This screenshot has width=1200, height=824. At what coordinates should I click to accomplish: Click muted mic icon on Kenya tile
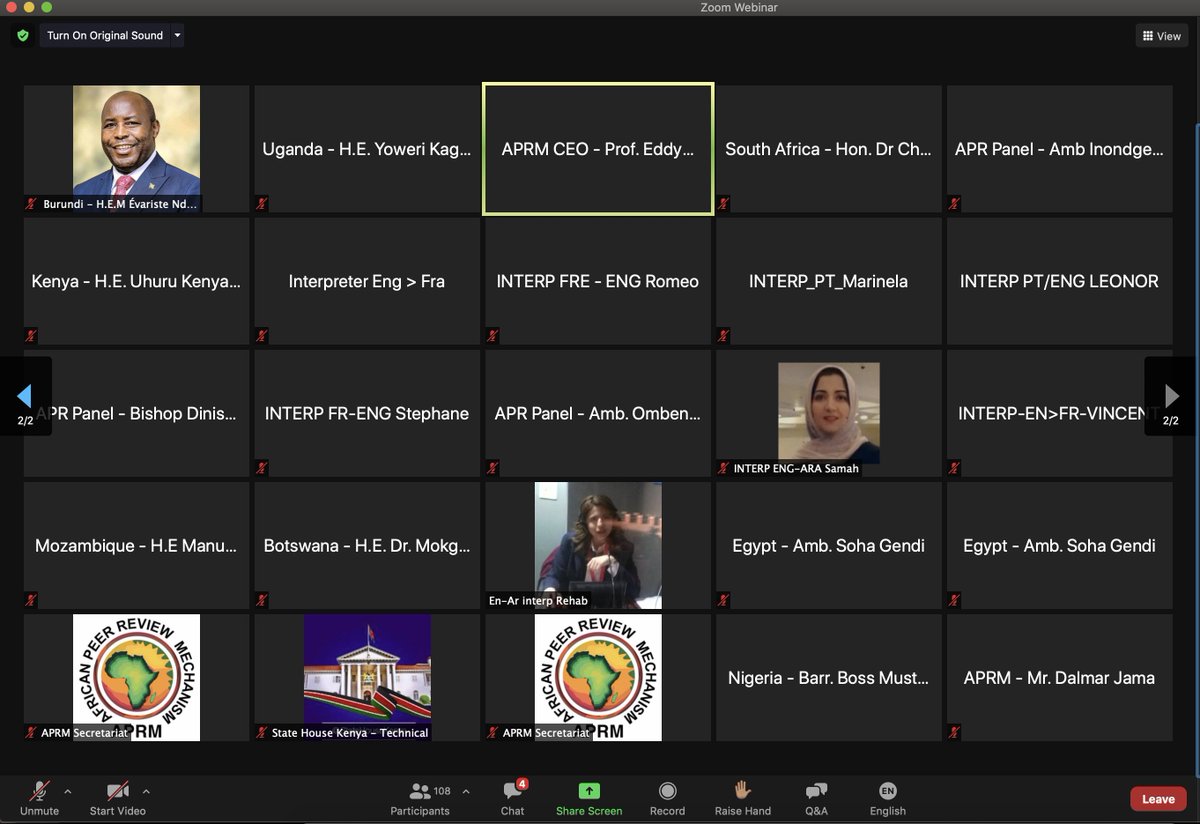[32, 336]
